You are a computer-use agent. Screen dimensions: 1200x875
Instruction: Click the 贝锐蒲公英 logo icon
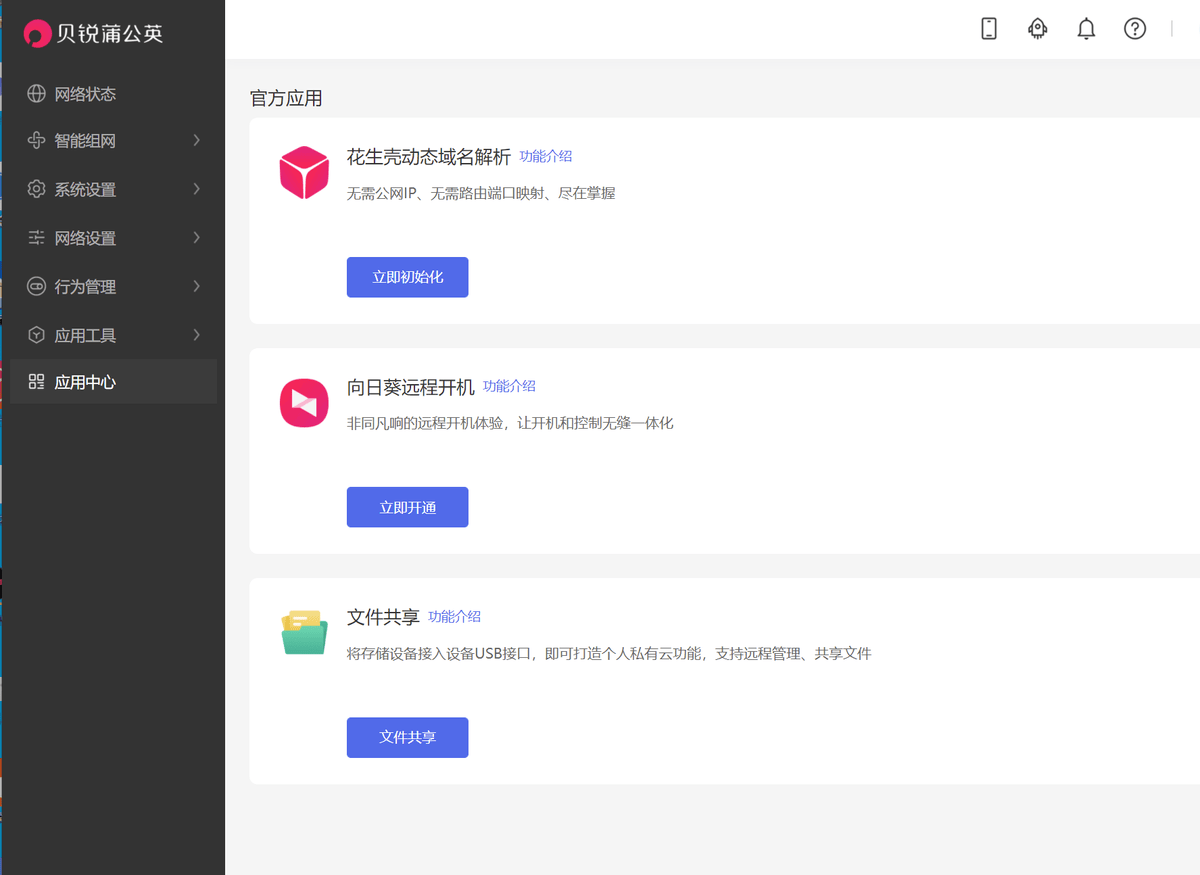[x=37, y=34]
